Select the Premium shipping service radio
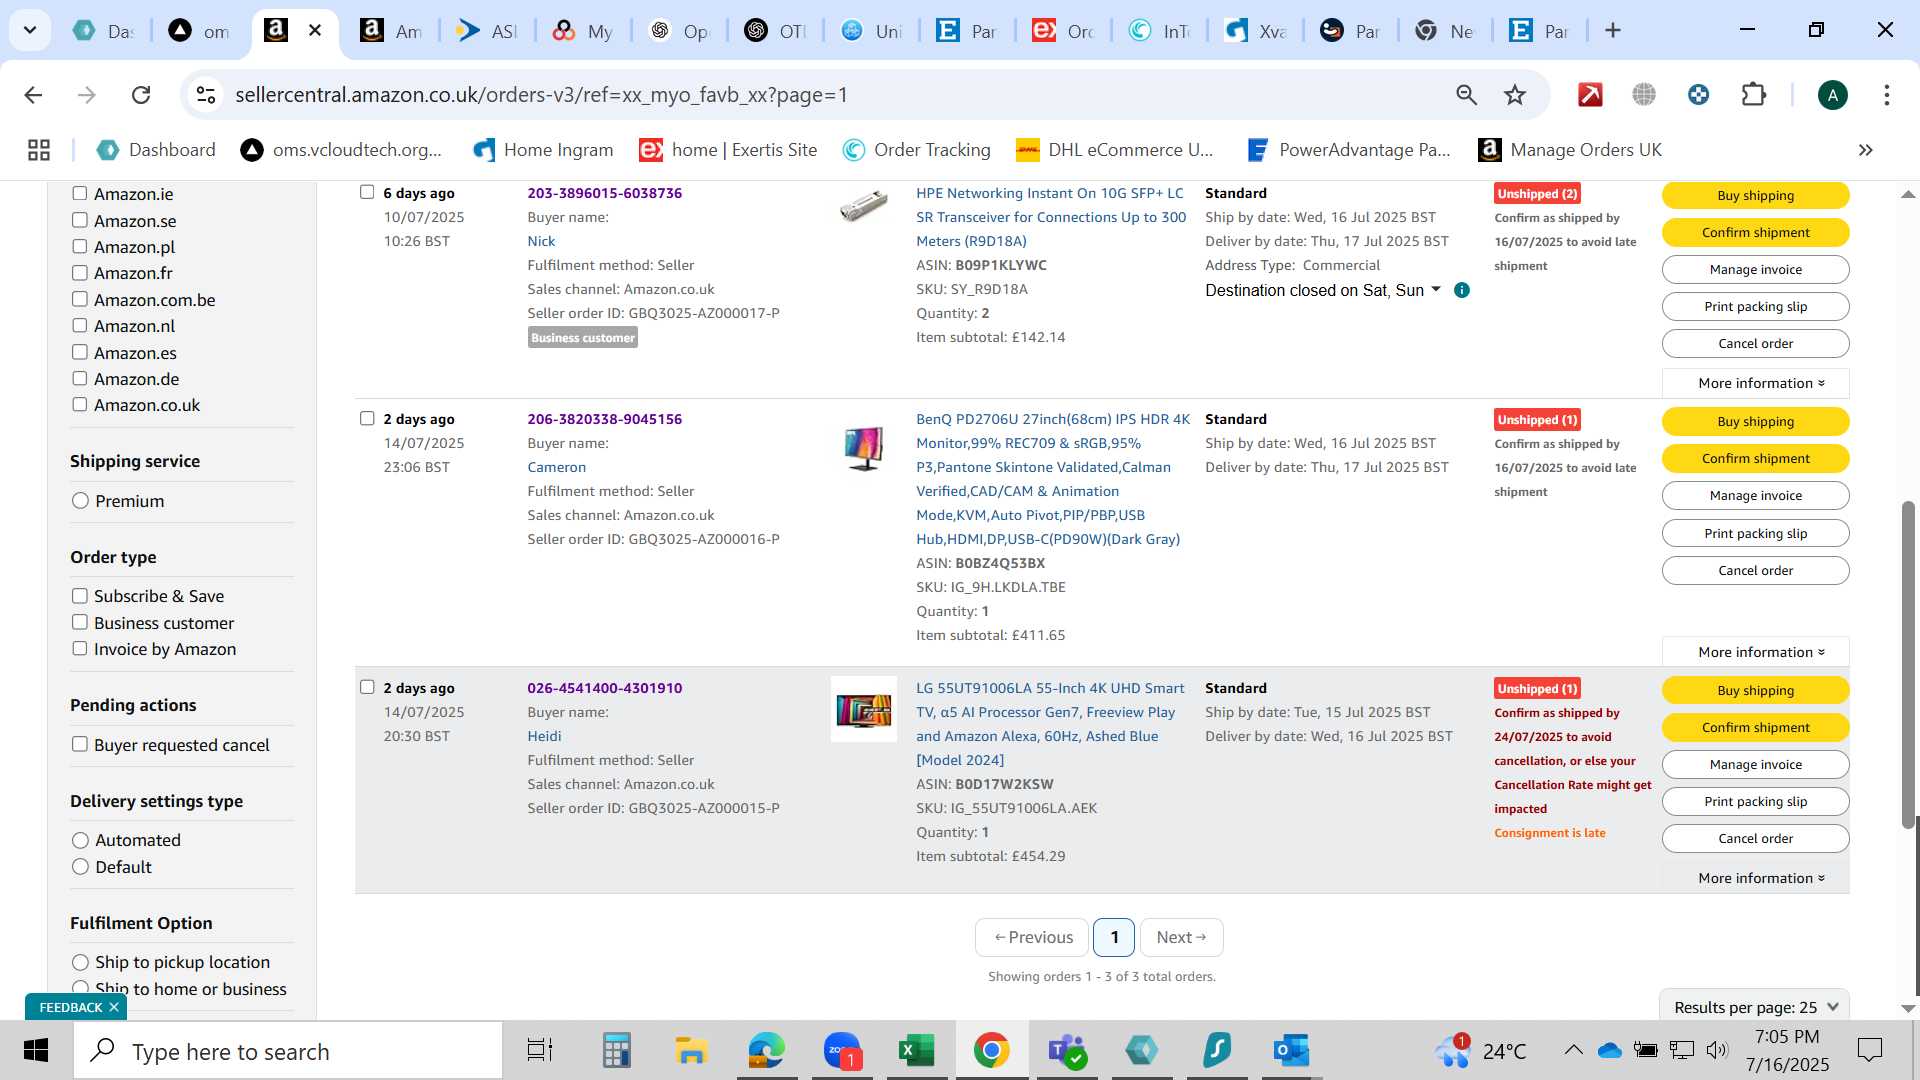This screenshot has width=1920, height=1080. tap(81, 501)
